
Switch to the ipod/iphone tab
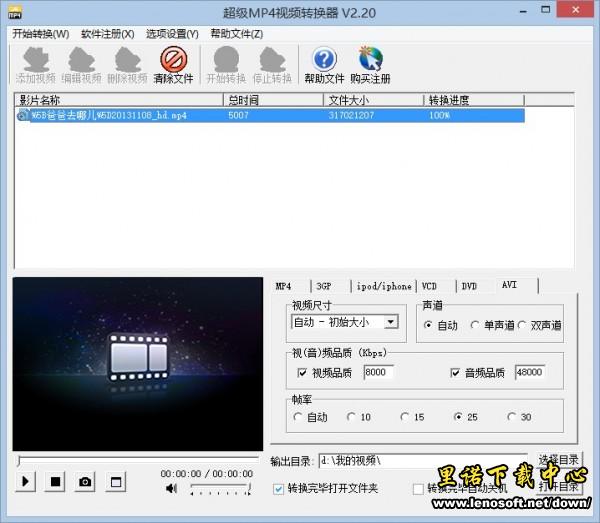(x=384, y=286)
